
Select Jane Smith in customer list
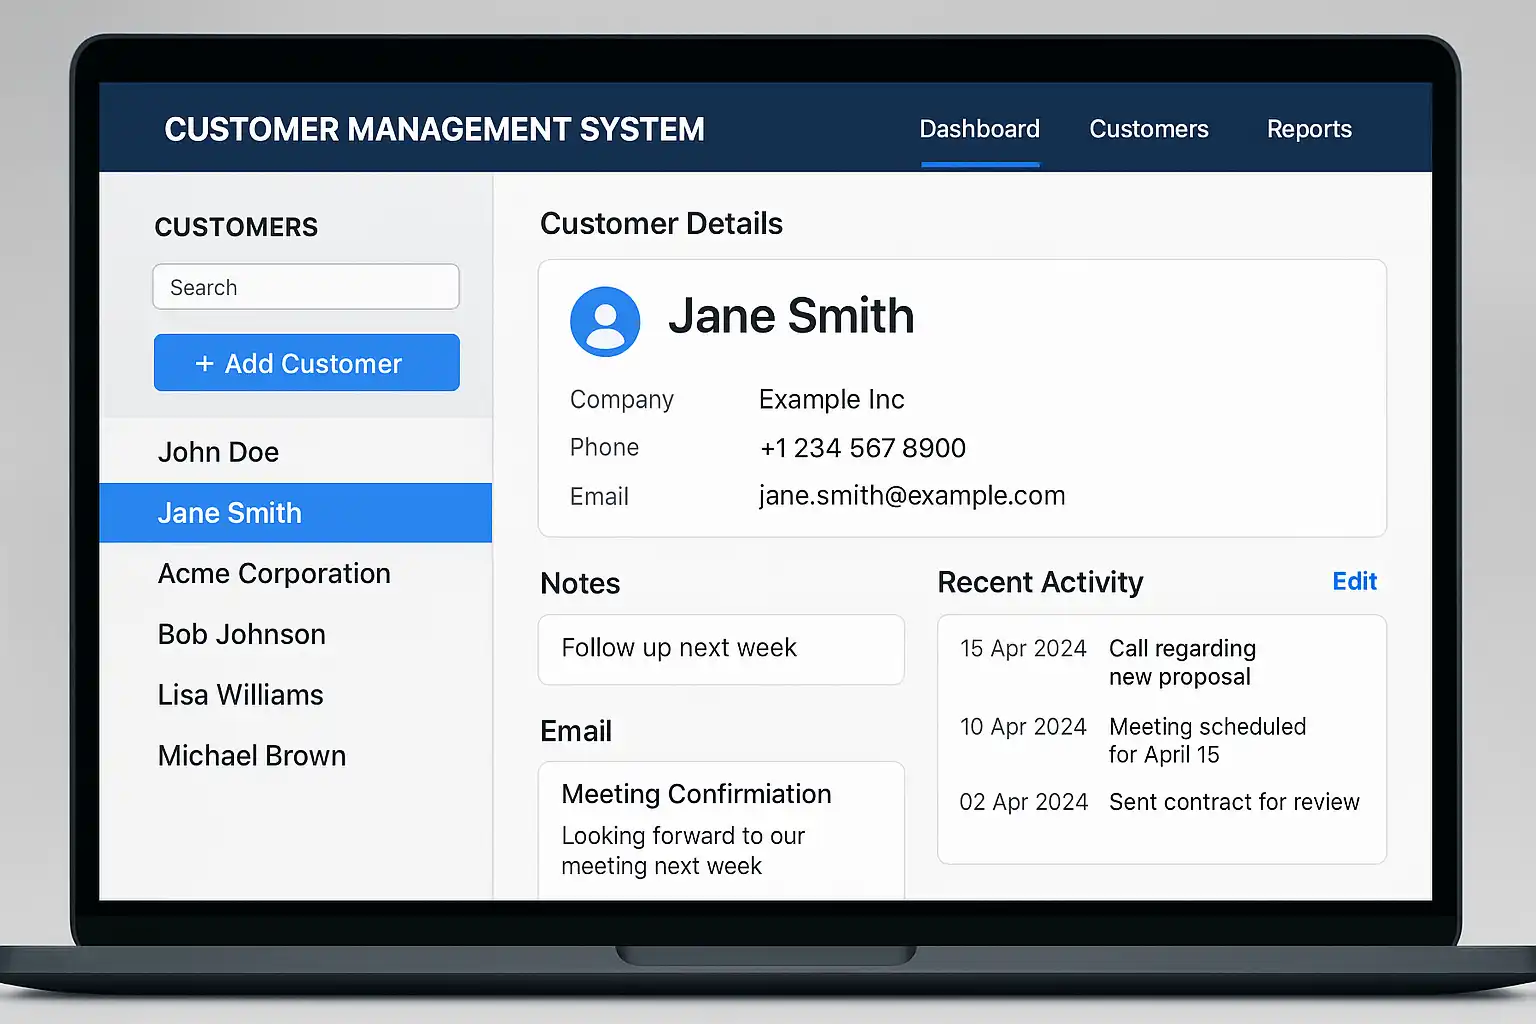coord(230,513)
